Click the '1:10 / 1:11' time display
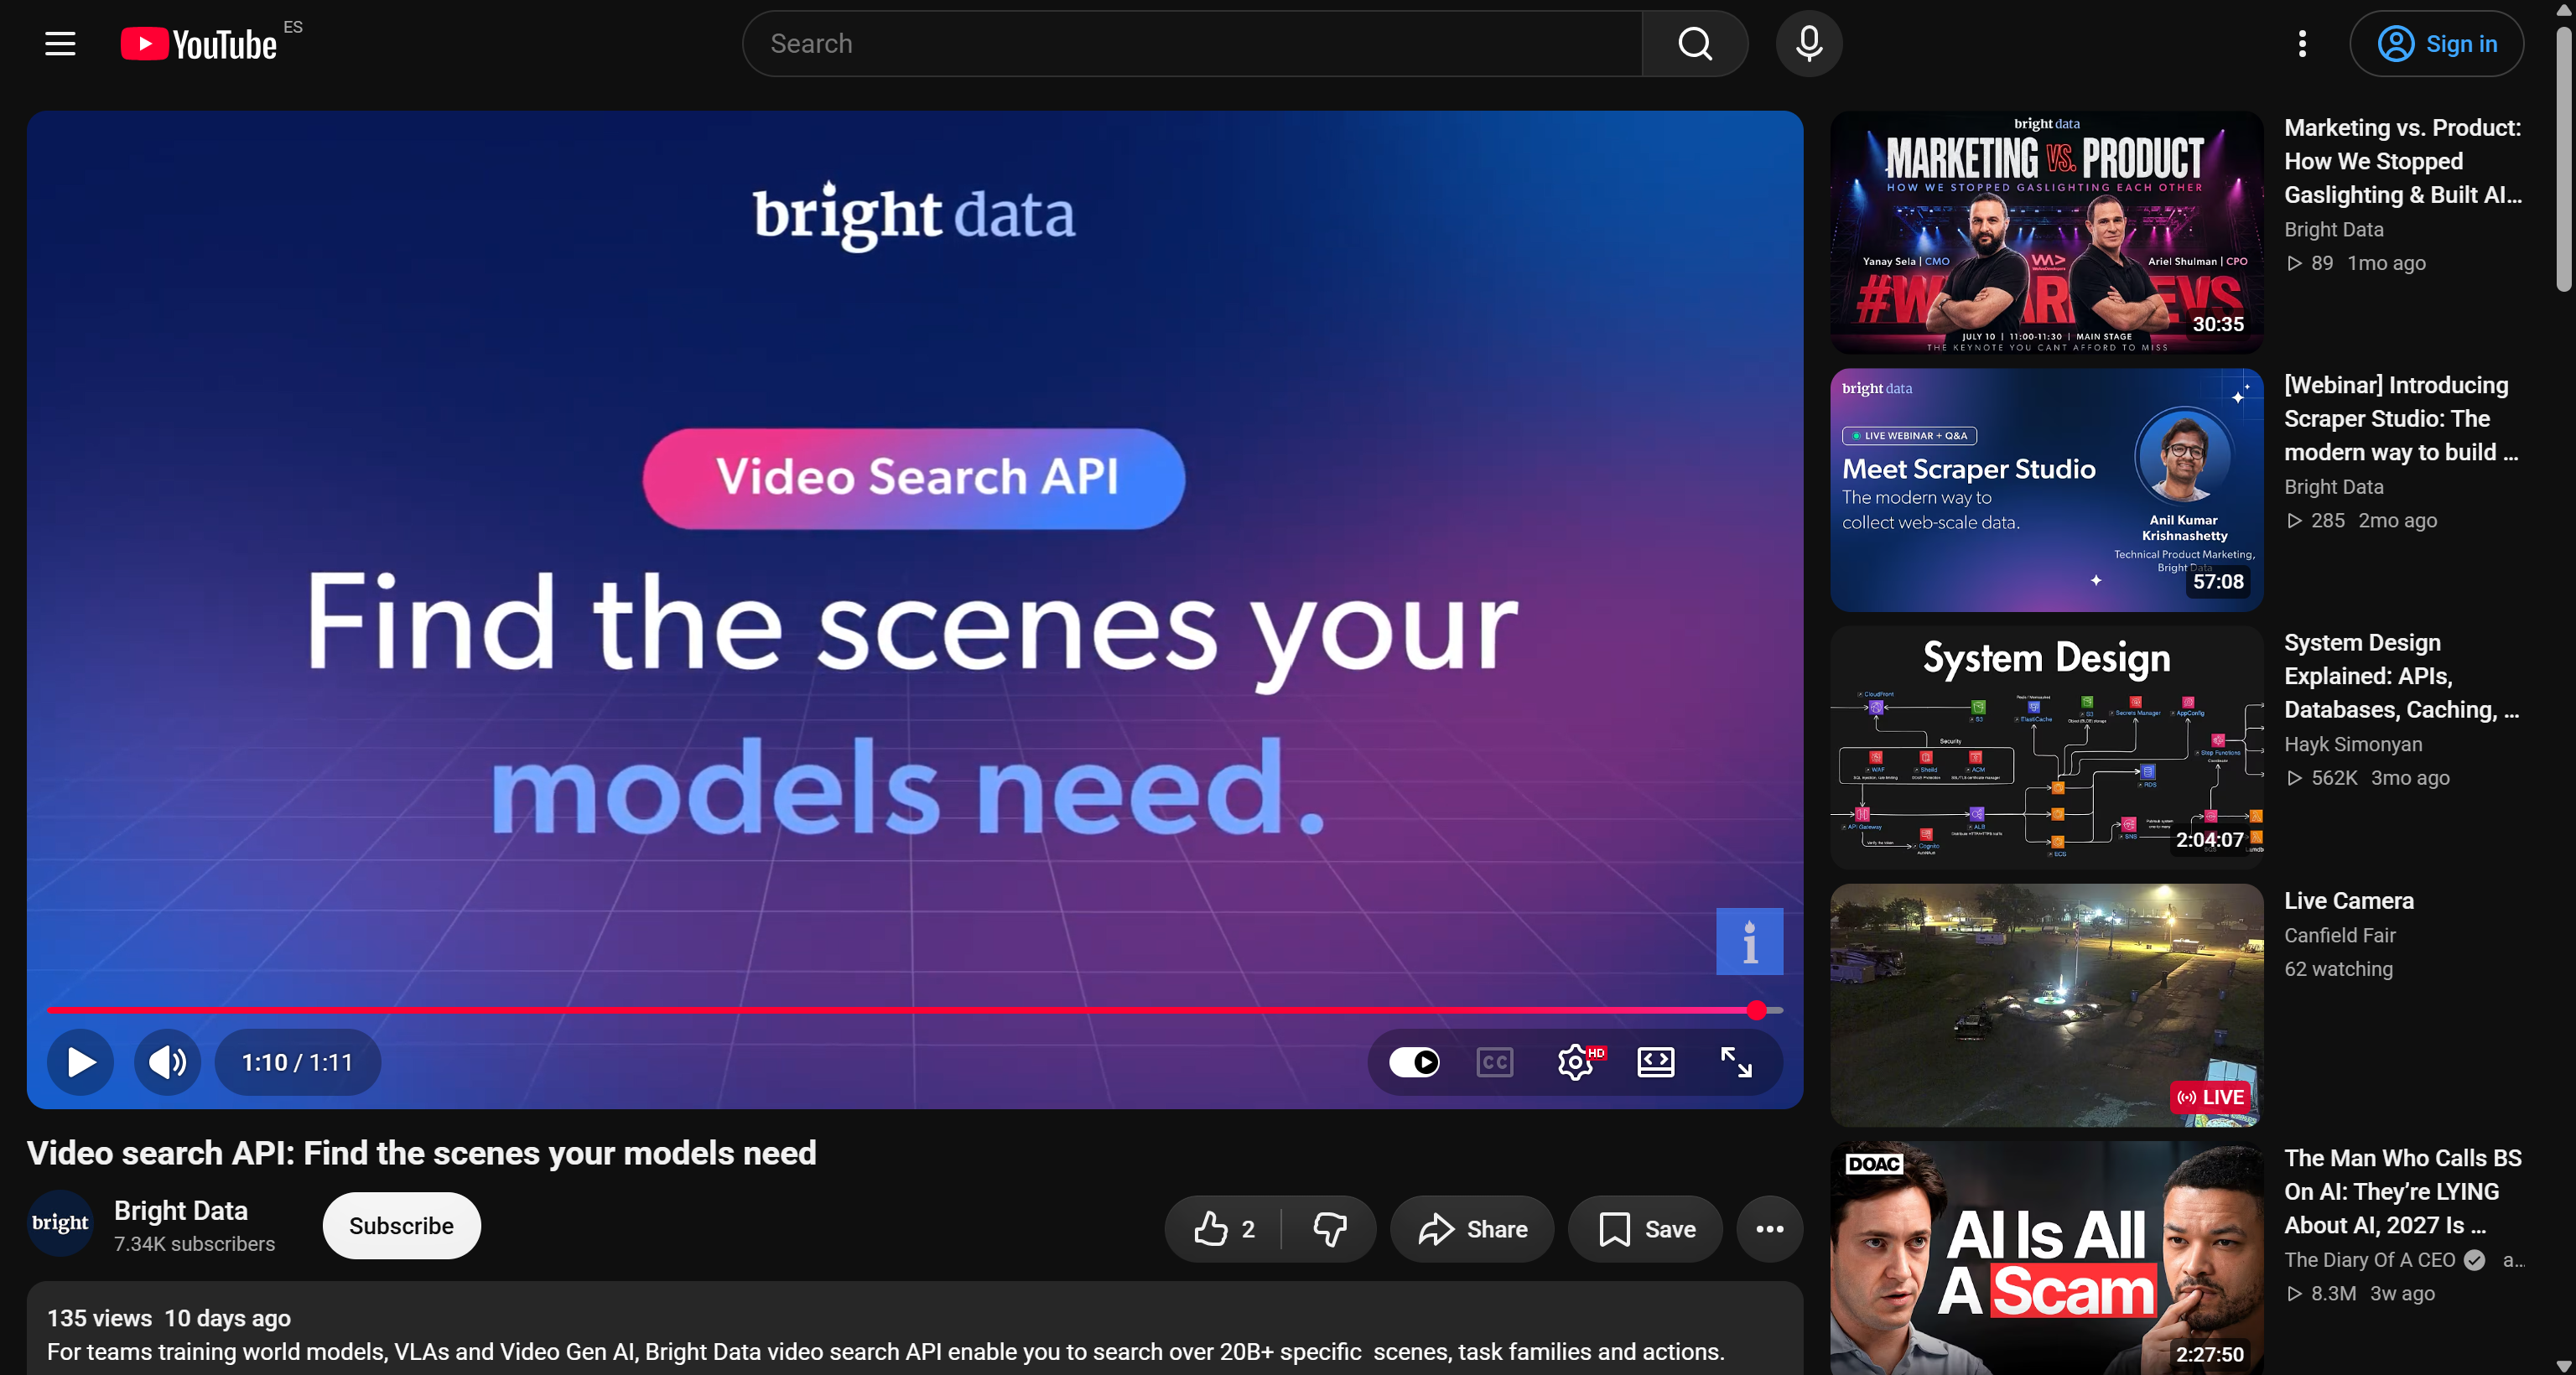This screenshot has width=2576, height=1375. click(x=297, y=1062)
